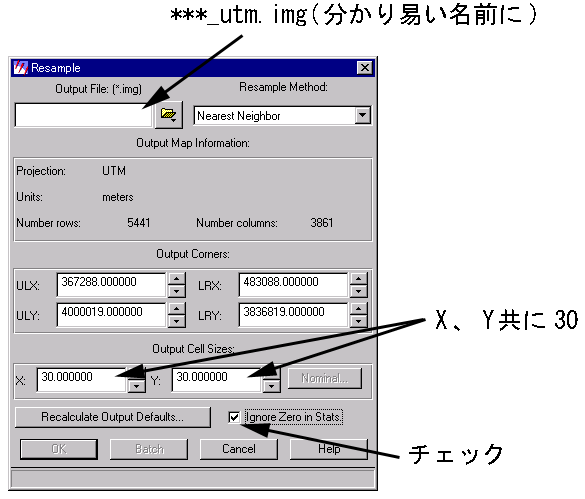Screen dimensions: 585x499
Task: Click the LRX coordinate input field
Action: (x=293, y=285)
